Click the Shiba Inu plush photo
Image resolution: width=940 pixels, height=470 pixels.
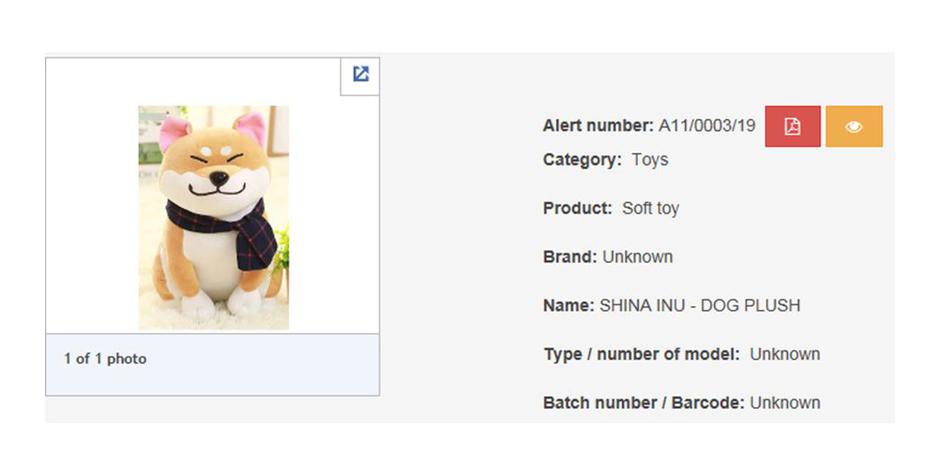click(213, 217)
